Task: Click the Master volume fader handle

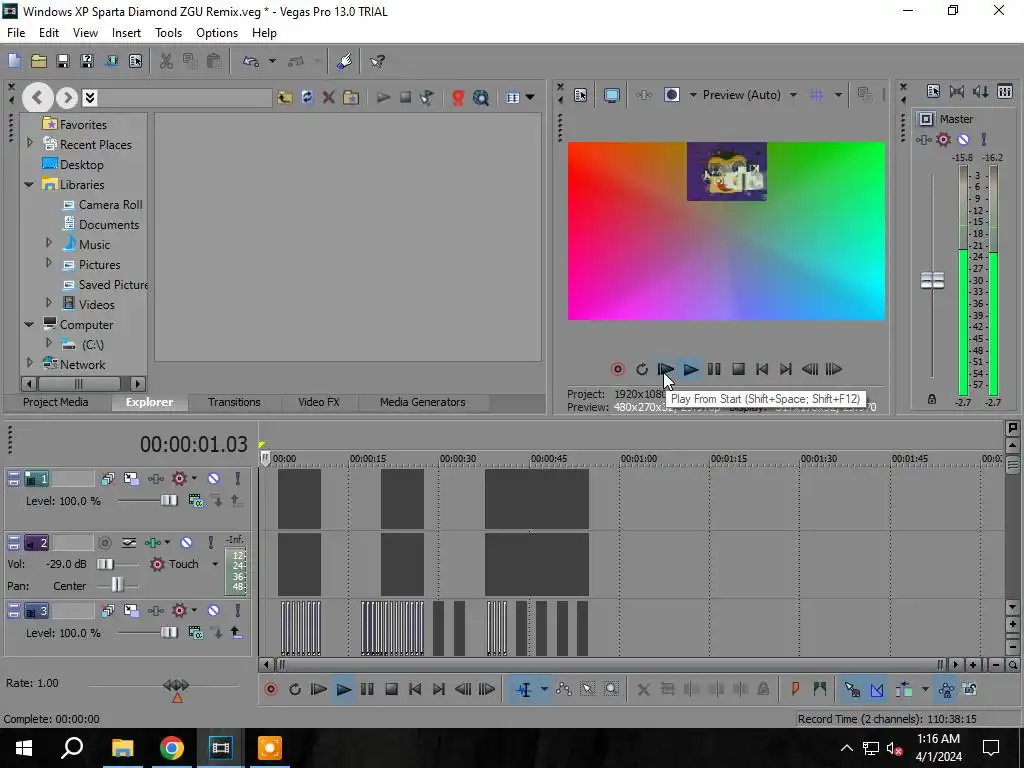Action: point(932,281)
